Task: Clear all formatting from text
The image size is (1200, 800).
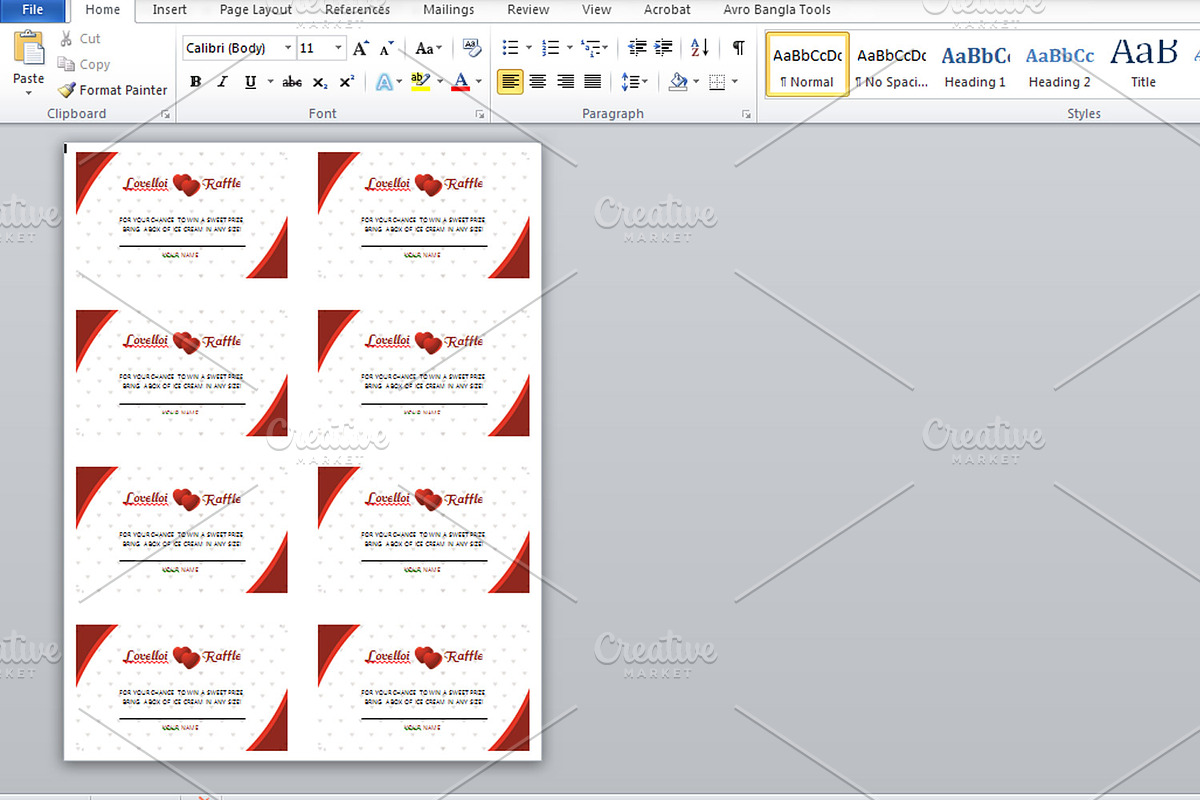Action: click(x=472, y=48)
